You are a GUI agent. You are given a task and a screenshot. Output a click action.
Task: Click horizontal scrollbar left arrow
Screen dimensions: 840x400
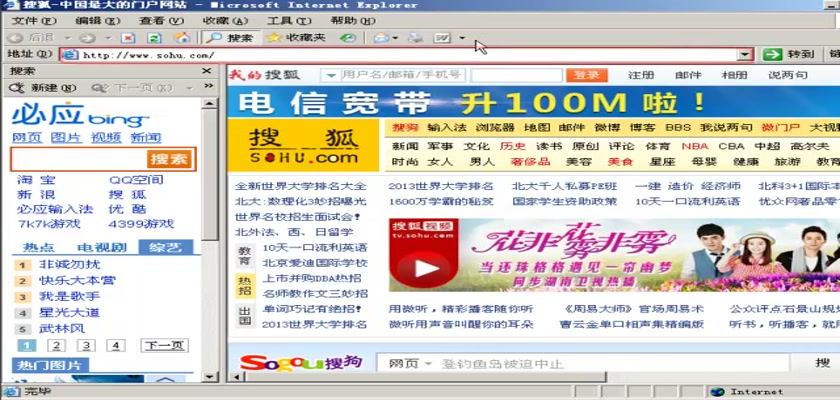[x=234, y=377]
